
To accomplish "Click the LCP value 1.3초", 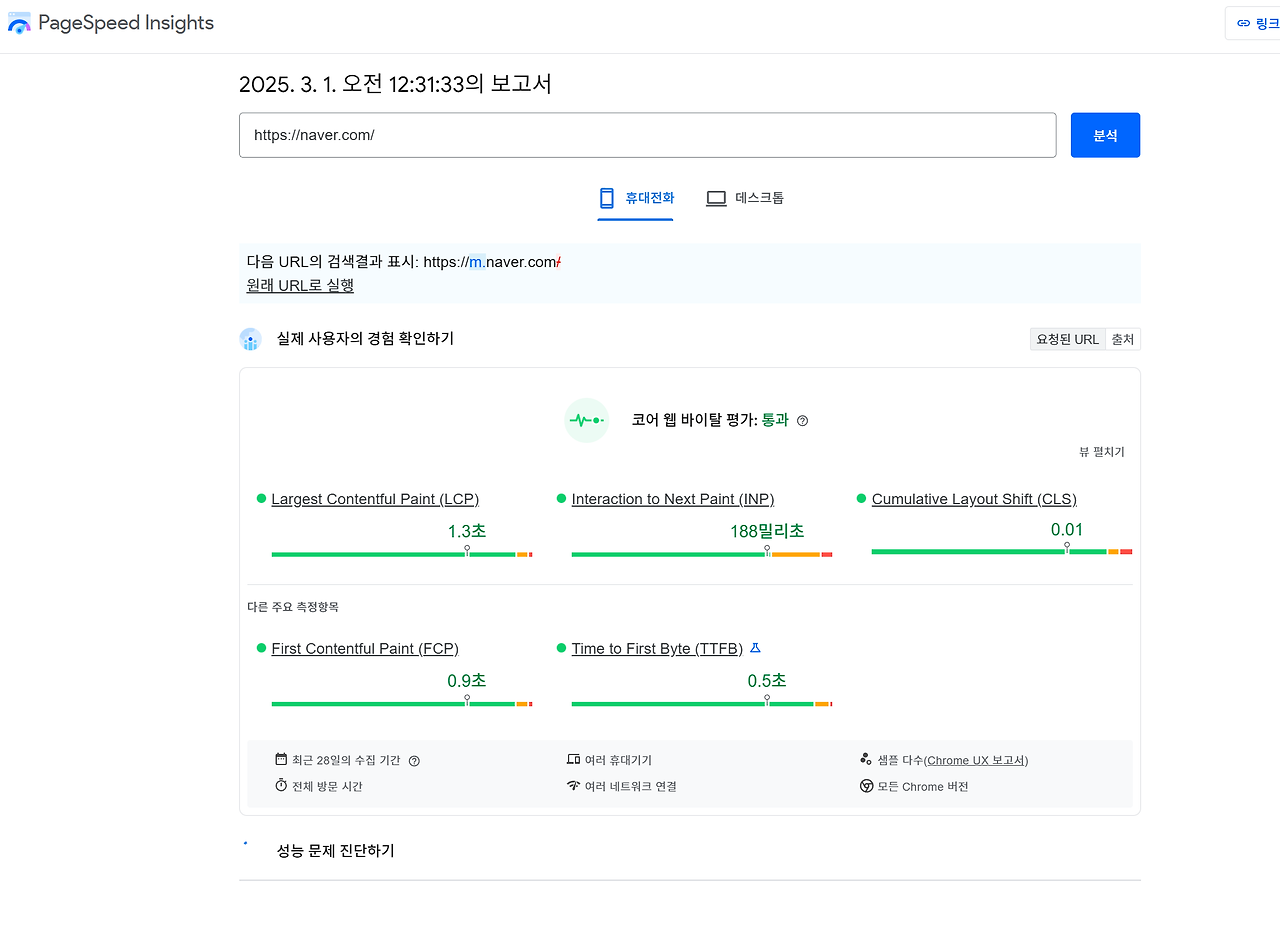I will pyautogui.click(x=467, y=531).
